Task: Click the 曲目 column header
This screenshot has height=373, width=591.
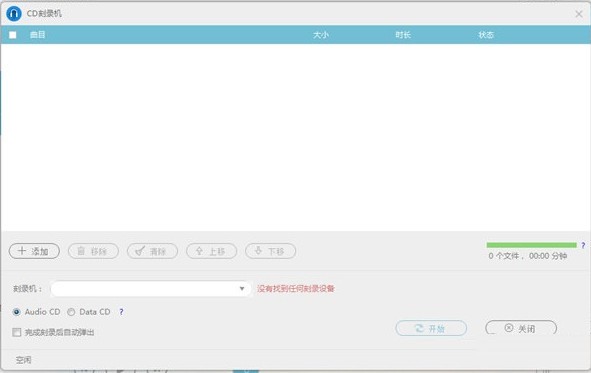Action: point(38,35)
